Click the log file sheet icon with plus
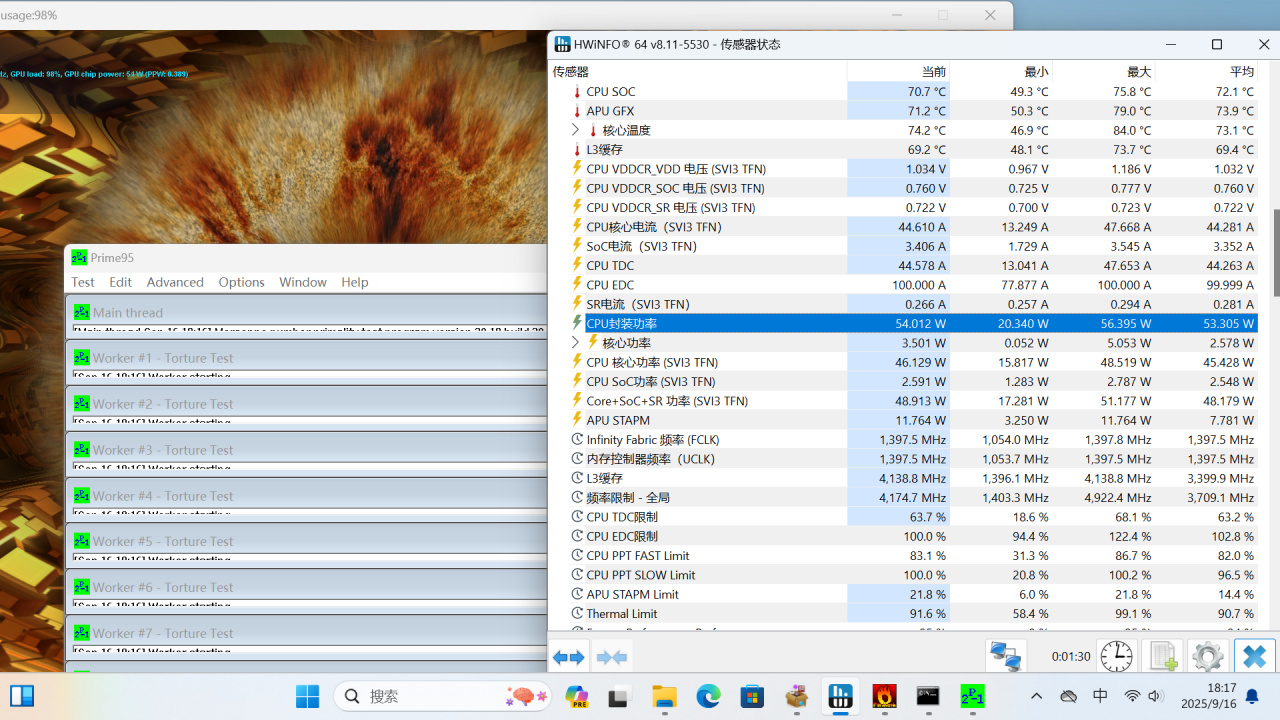Viewport: 1280px width, 720px height. tap(1162, 657)
